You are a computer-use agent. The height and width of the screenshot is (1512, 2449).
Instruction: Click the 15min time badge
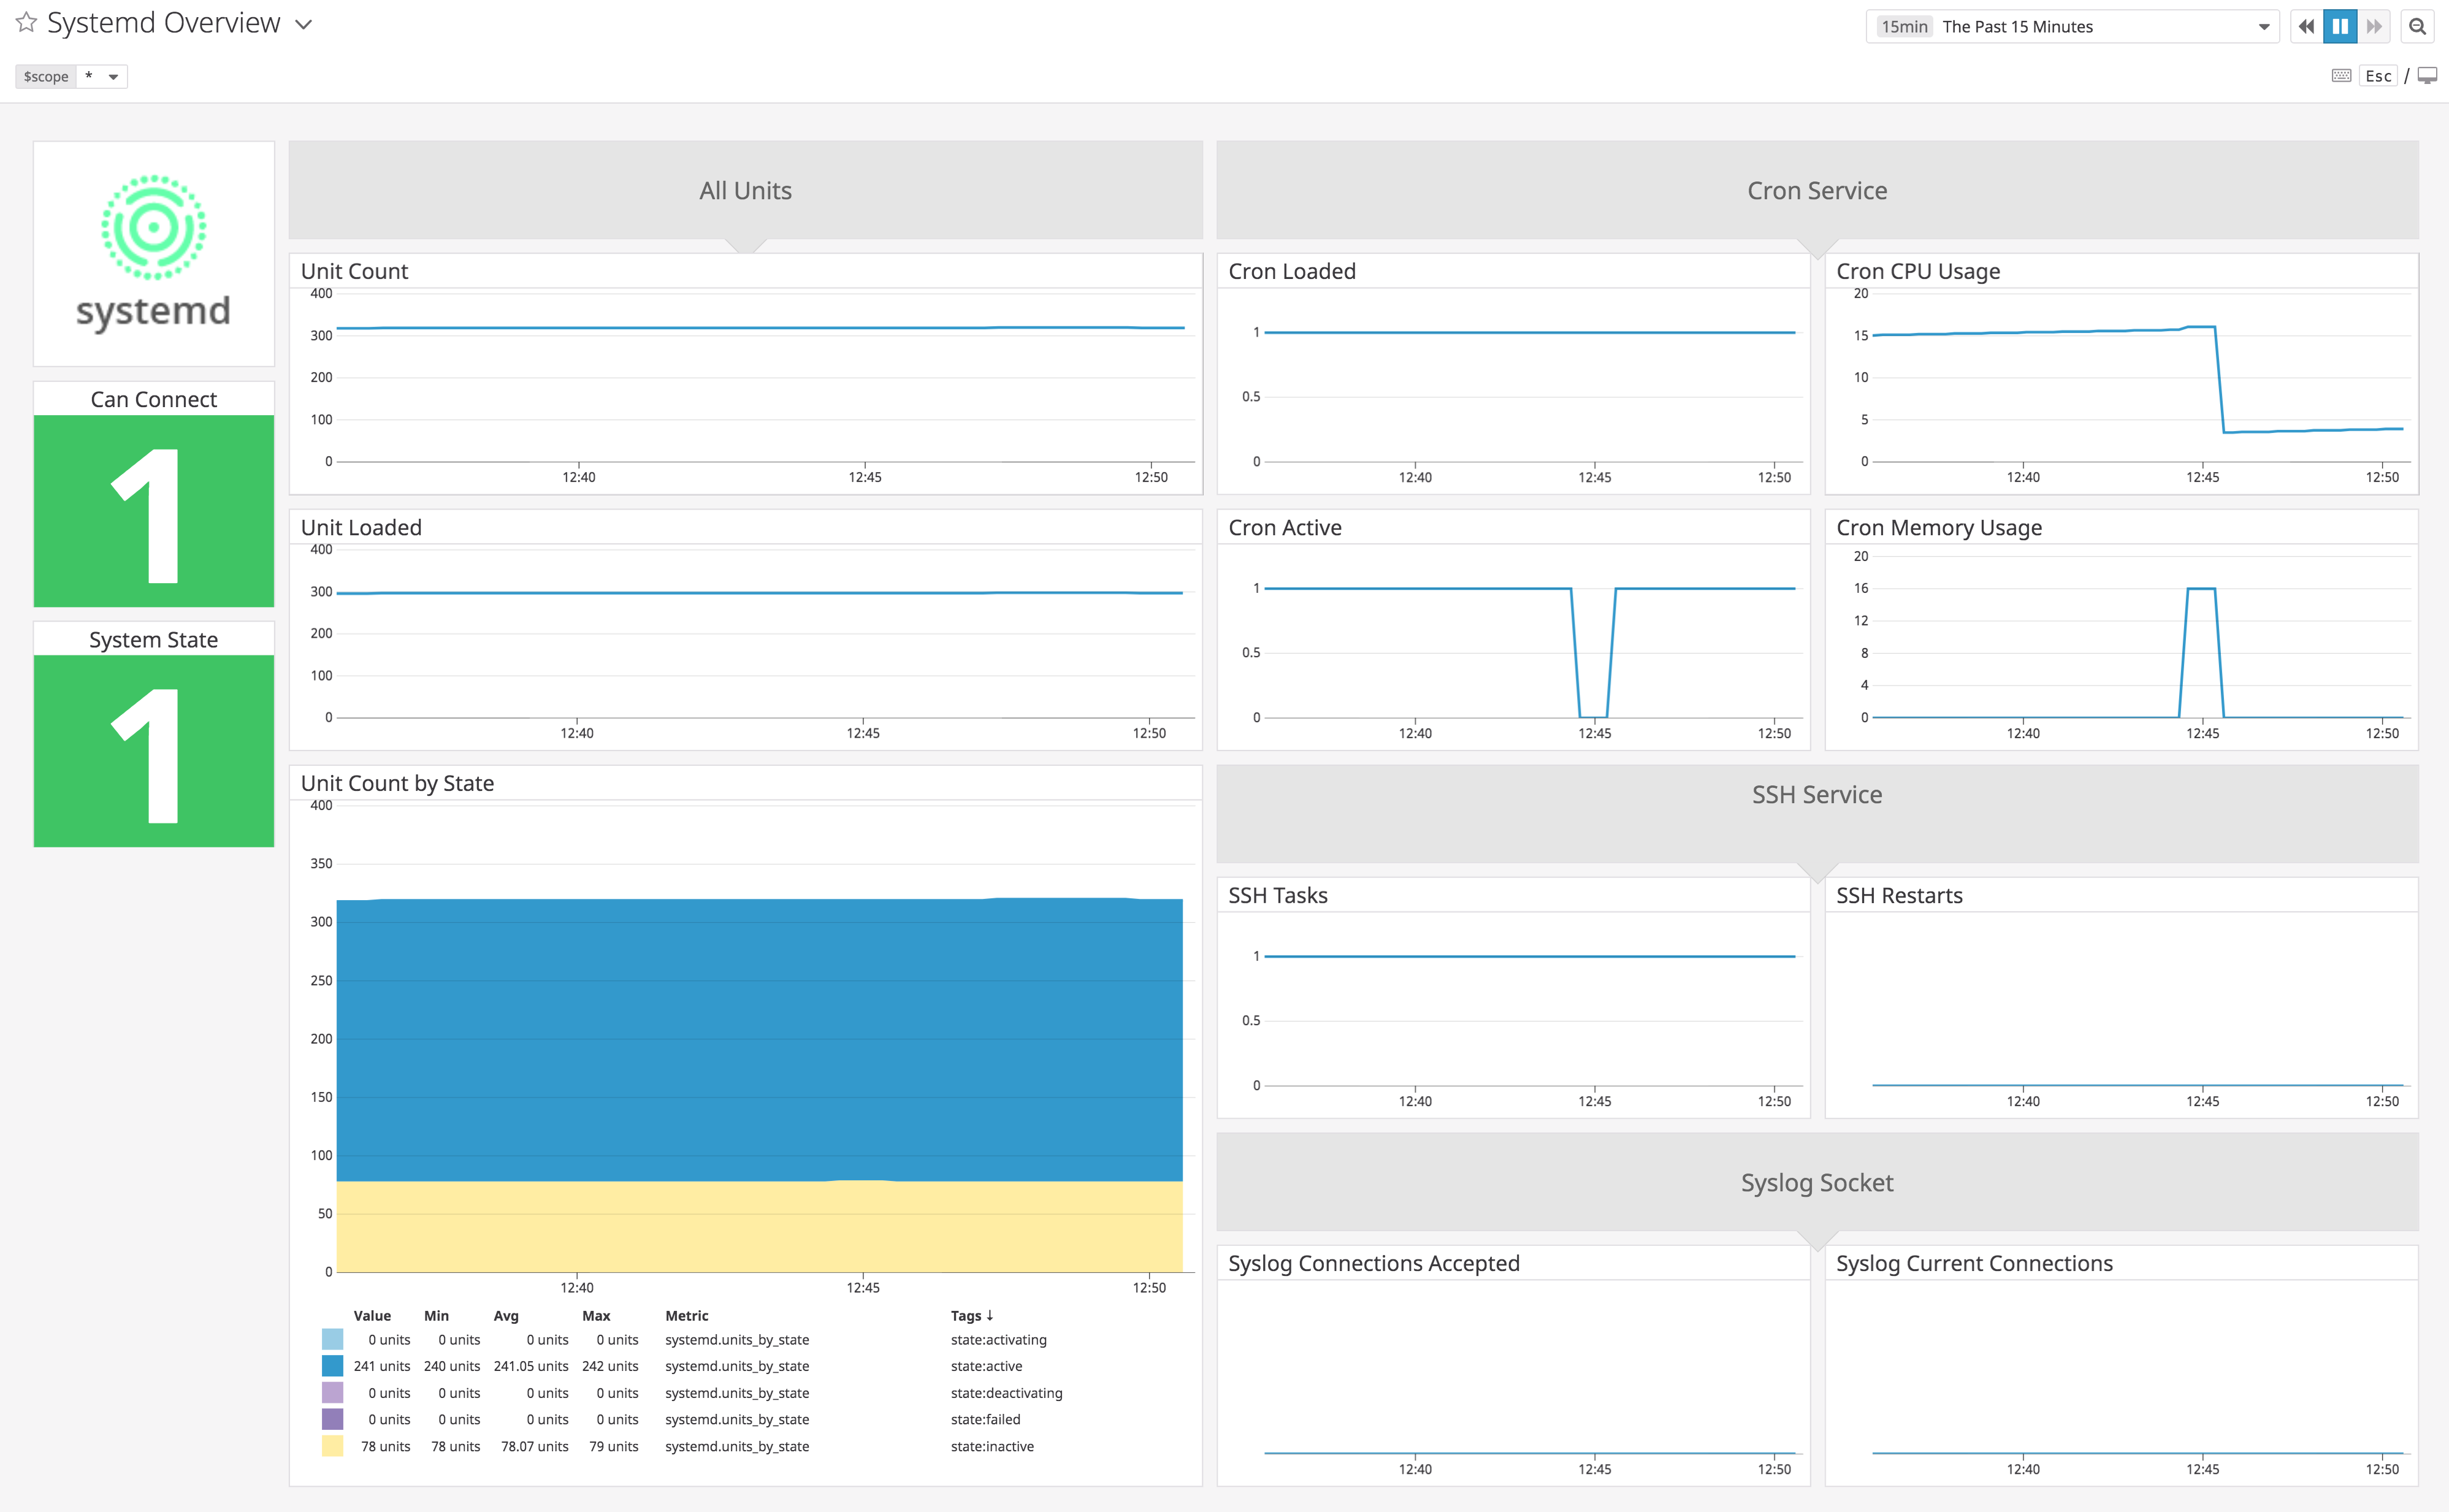coord(1904,27)
